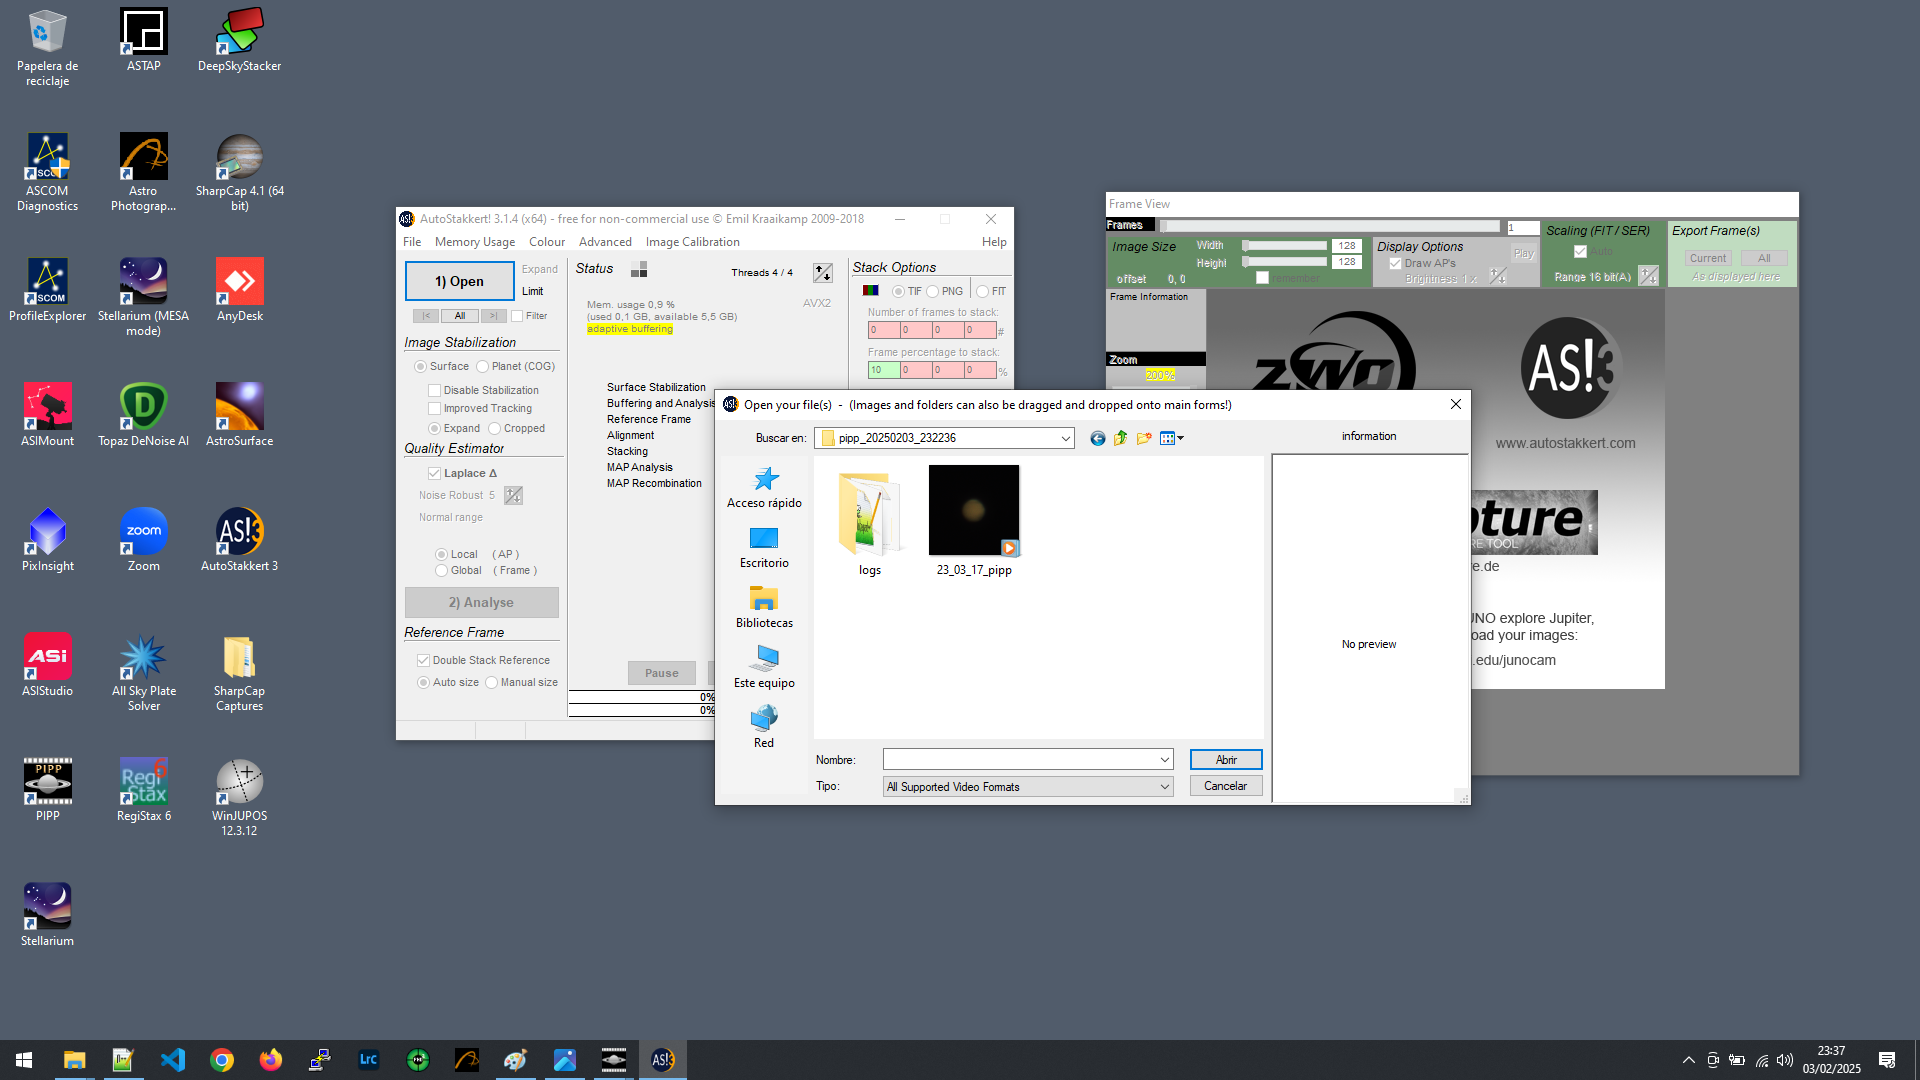Click Cancelar to dismiss dialog
The height and width of the screenshot is (1080, 1920).
click(x=1225, y=786)
